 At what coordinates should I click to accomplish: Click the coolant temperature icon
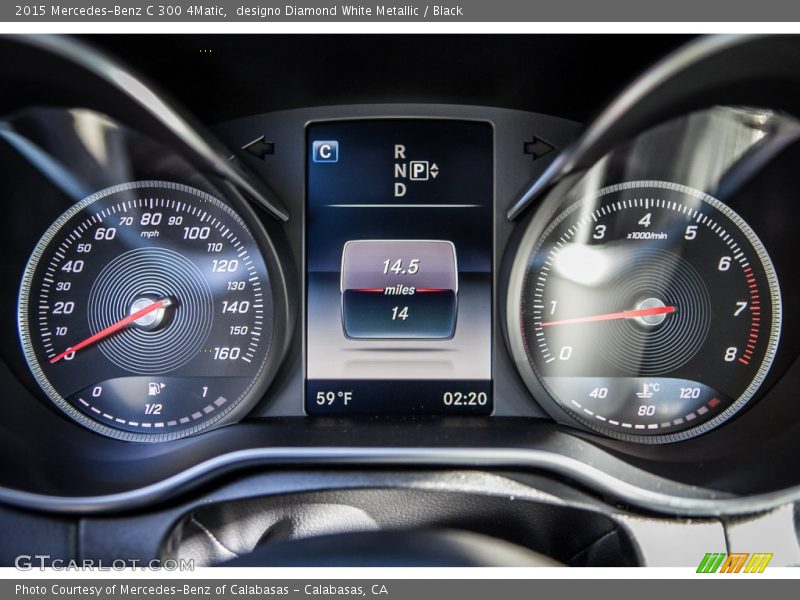(x=647, y=390)
